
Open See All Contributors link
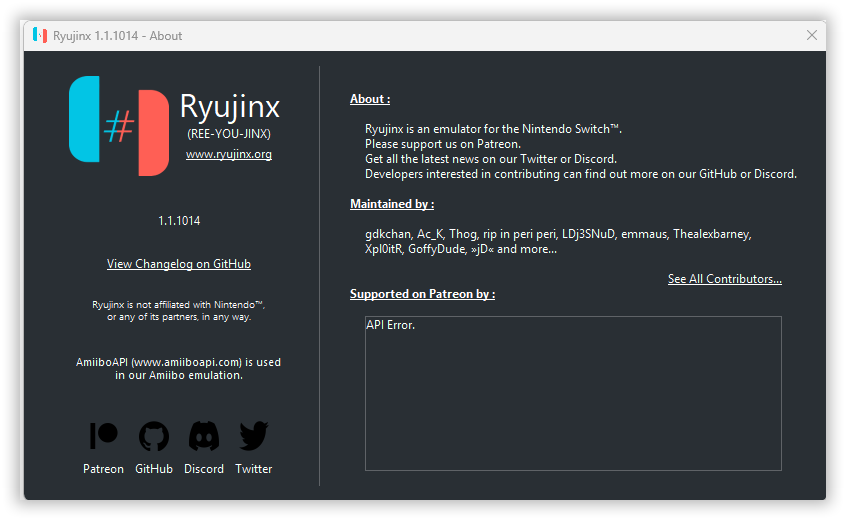click(x=725, y=279)
